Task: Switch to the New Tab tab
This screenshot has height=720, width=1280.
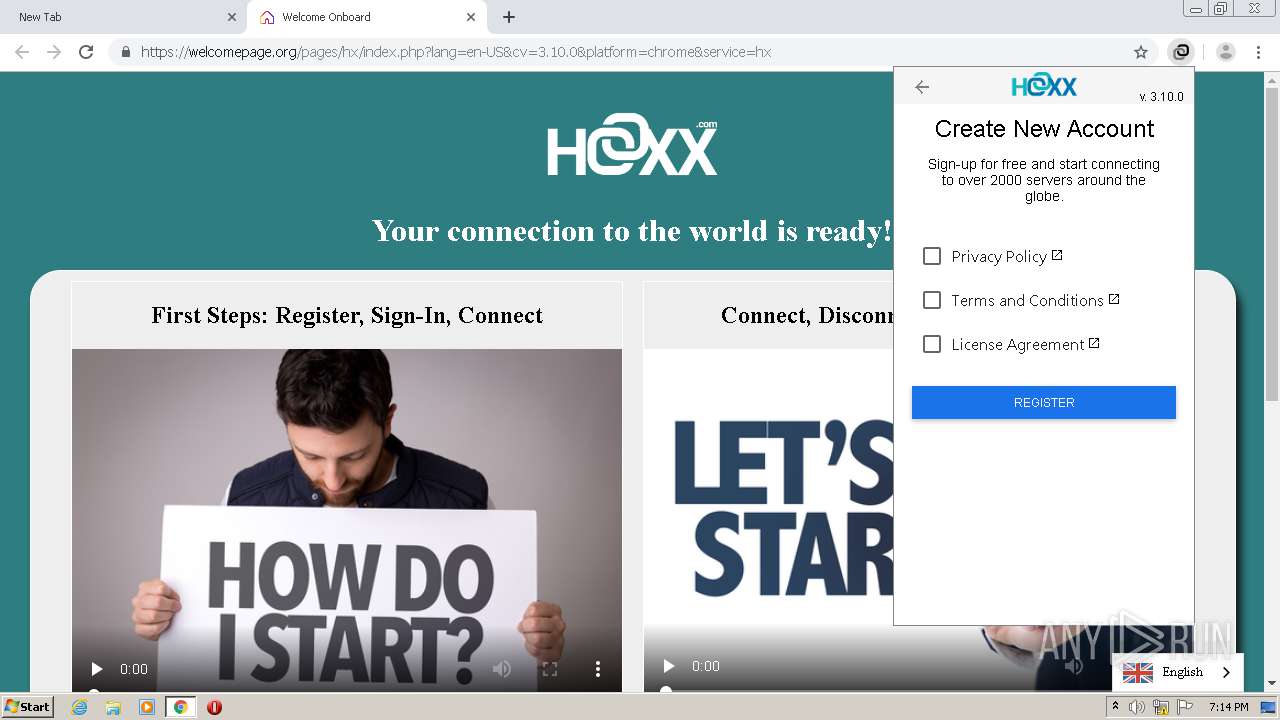Action: (x=123, y=17)
